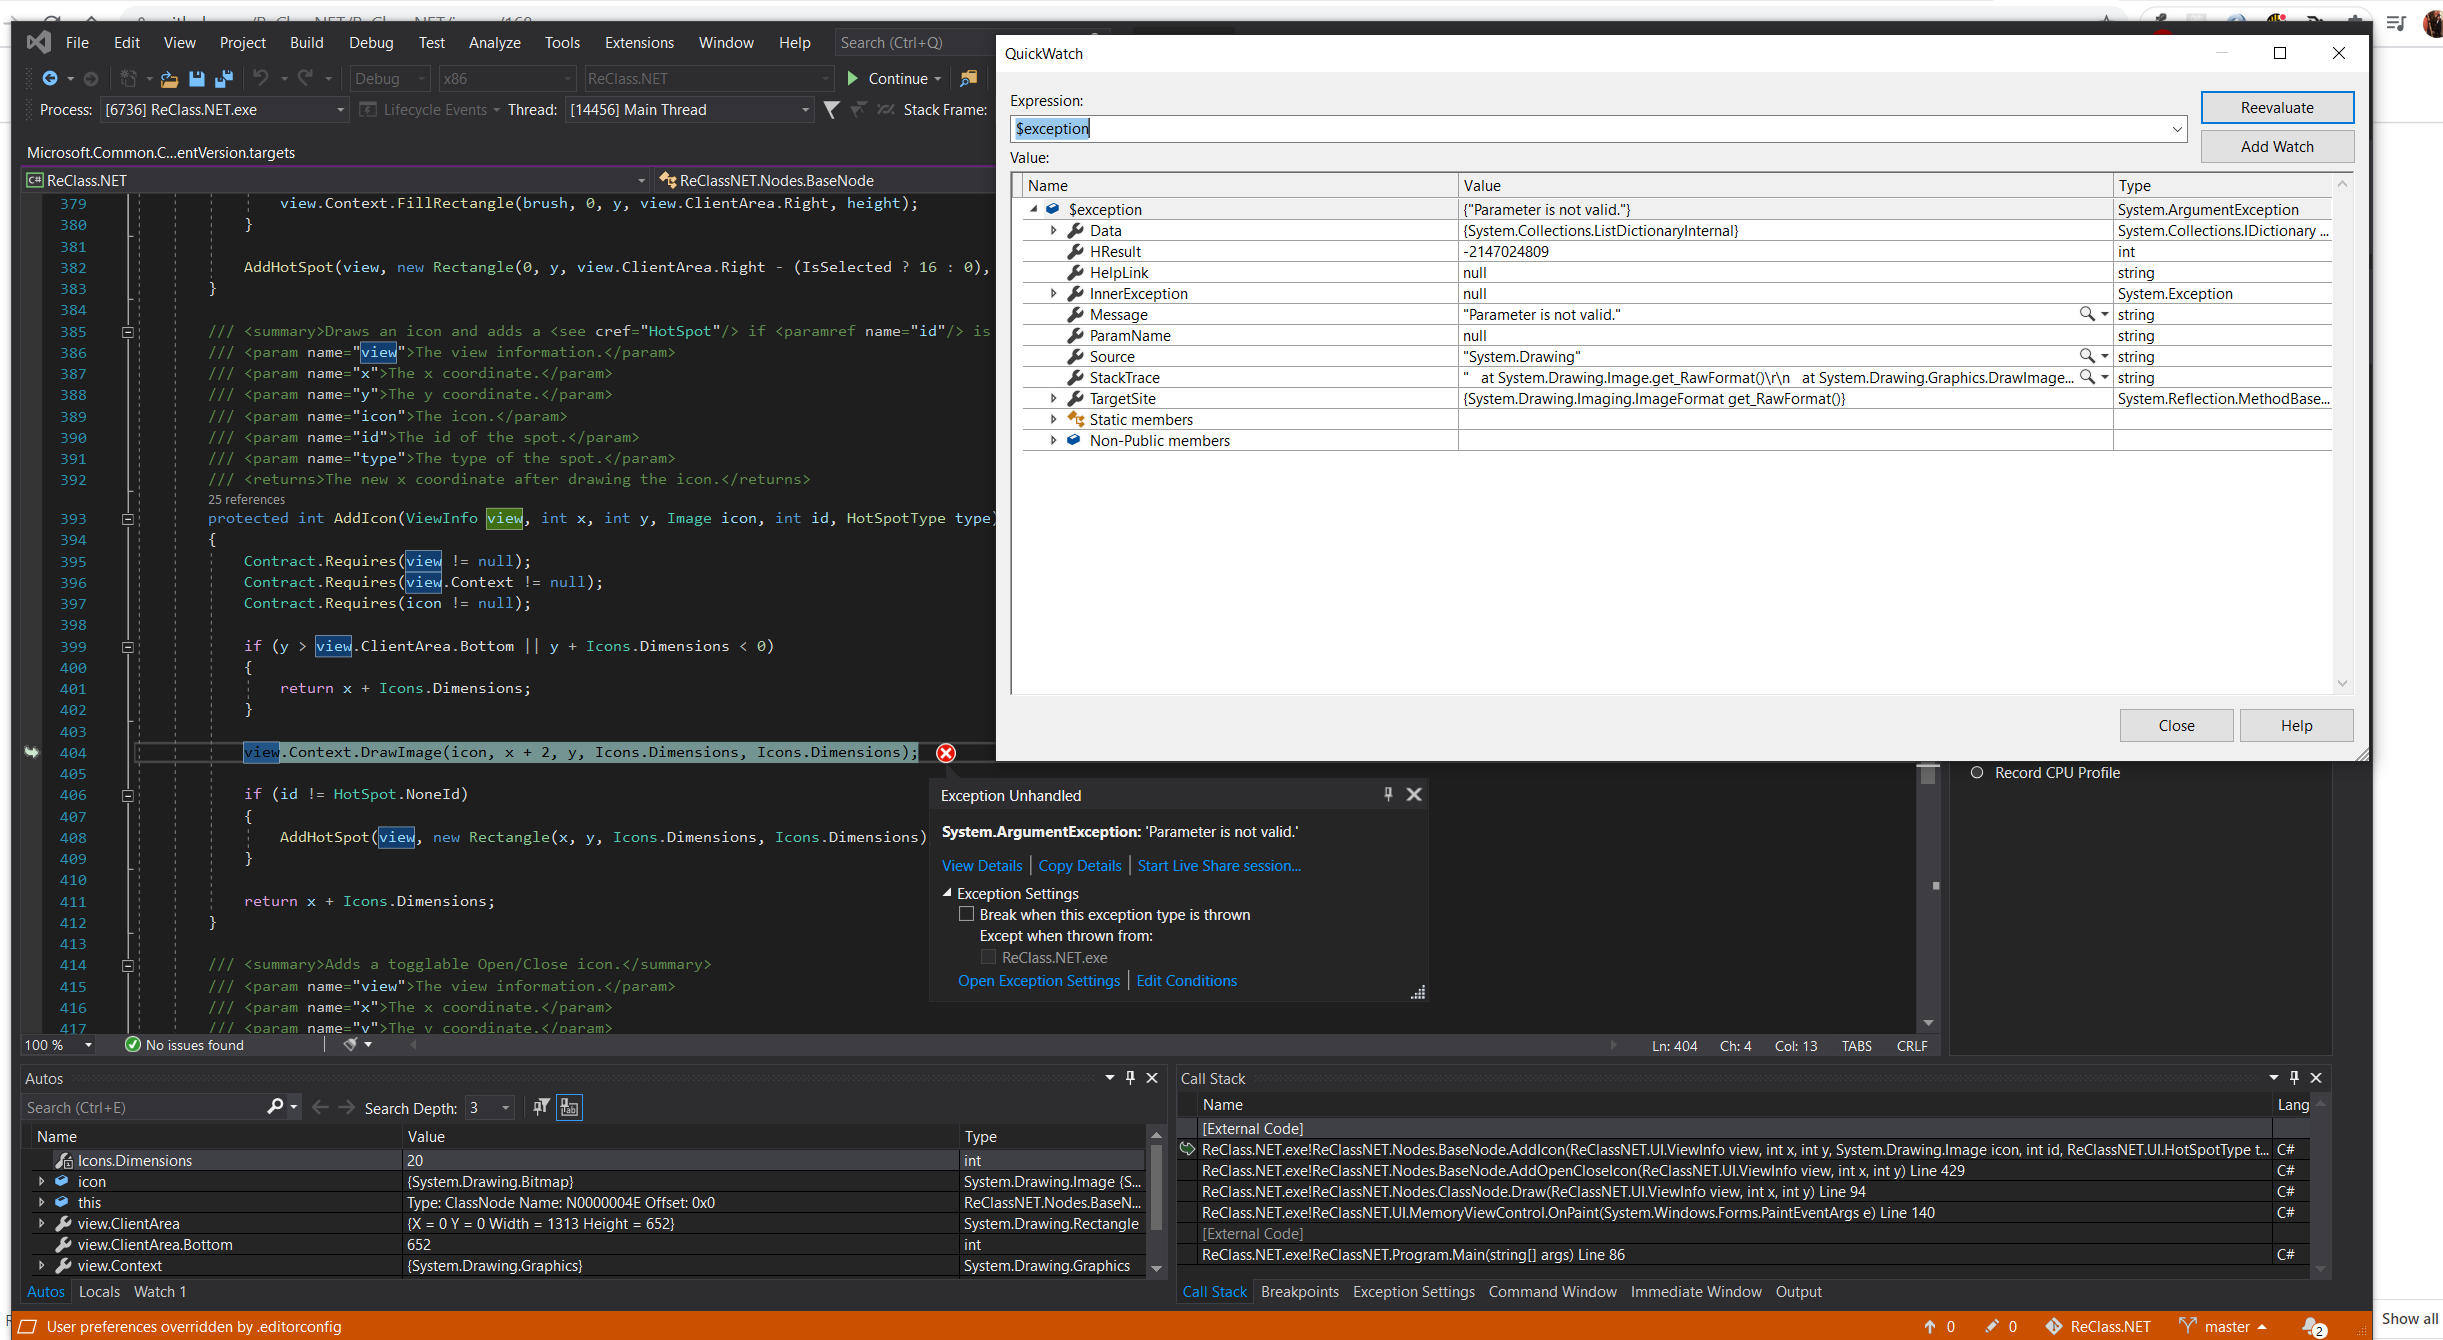Open the 100% editor zoom selector
Screen dimensions: 2443x1340
tap(57, 1045)
